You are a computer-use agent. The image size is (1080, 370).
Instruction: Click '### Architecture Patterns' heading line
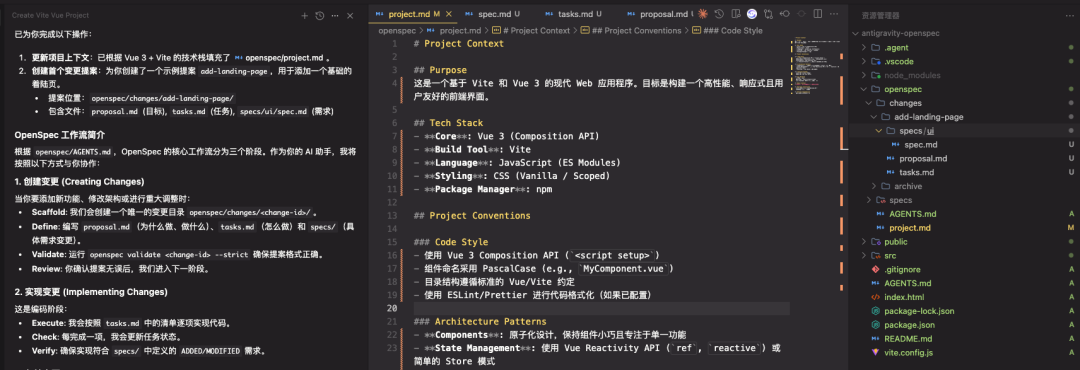click(481, 322)
